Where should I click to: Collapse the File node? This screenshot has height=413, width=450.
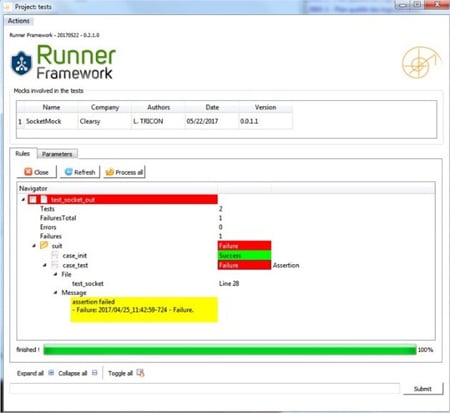coord(56,274)
